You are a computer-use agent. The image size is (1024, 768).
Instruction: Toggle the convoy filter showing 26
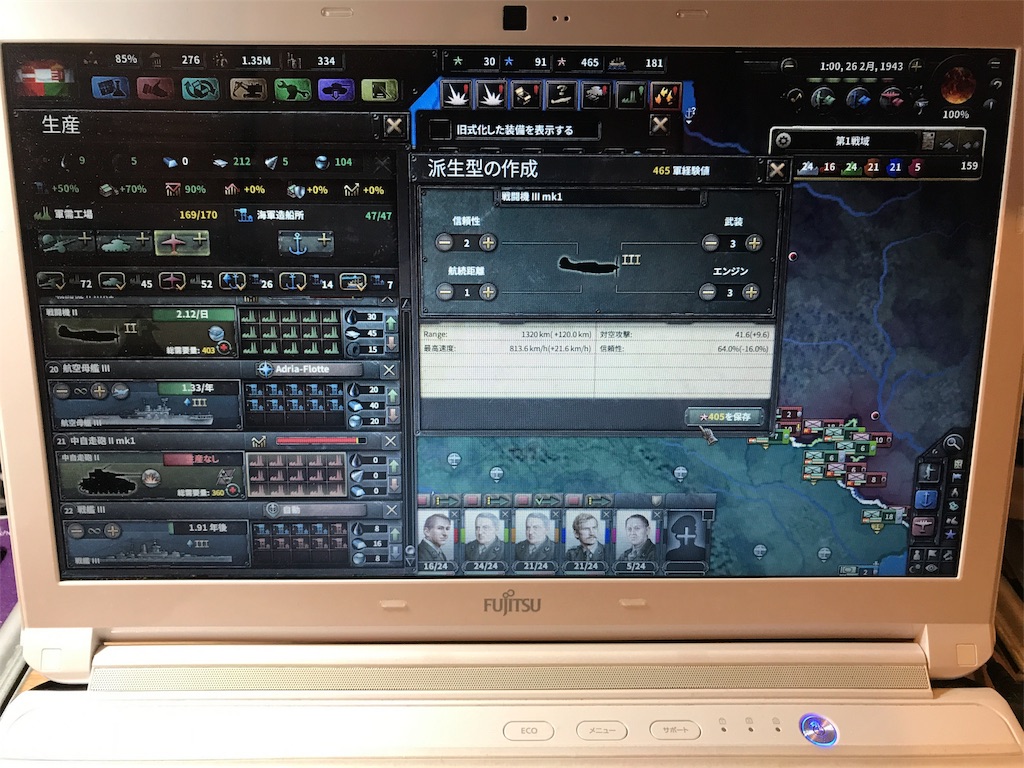(232, 281)
